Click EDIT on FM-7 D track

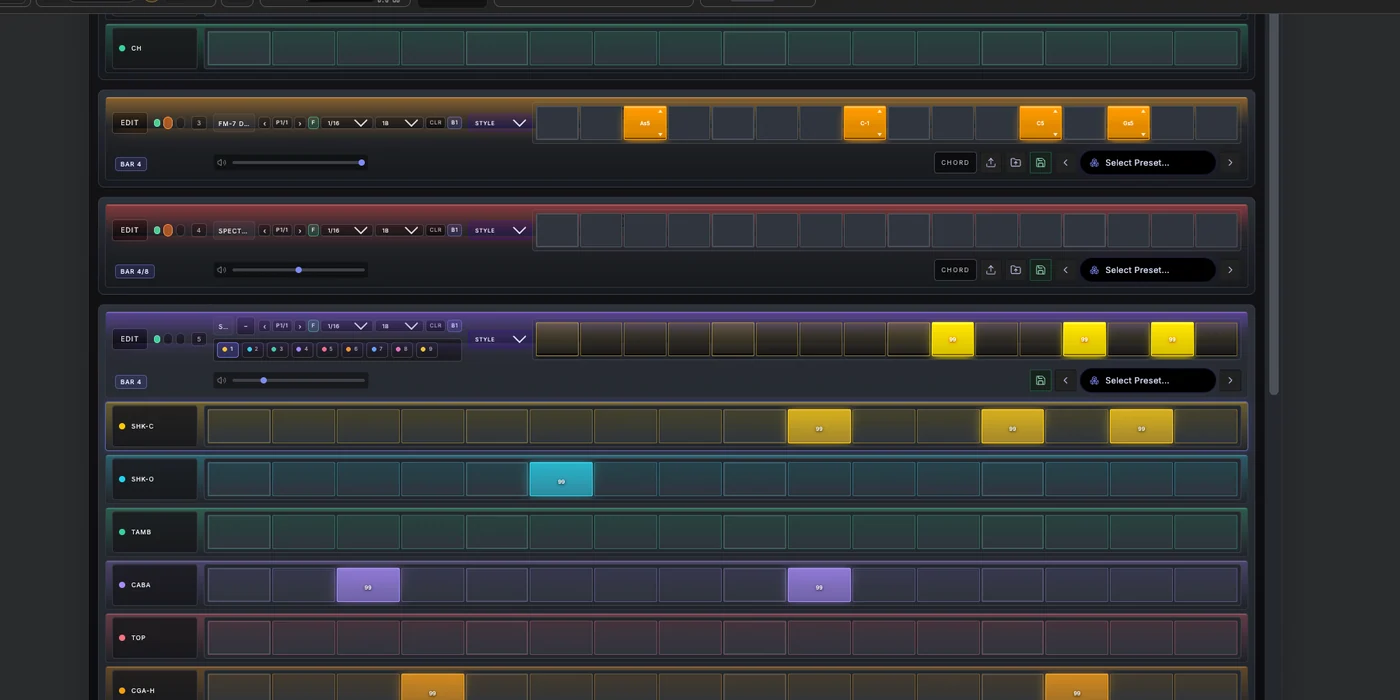(x=130, y=123)
